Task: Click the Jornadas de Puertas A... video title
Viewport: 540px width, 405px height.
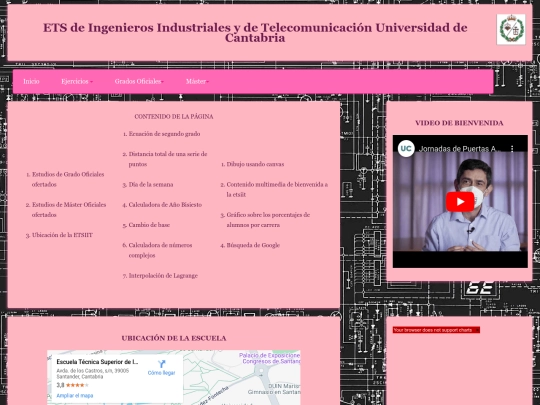Action: [x=459, y=149]
